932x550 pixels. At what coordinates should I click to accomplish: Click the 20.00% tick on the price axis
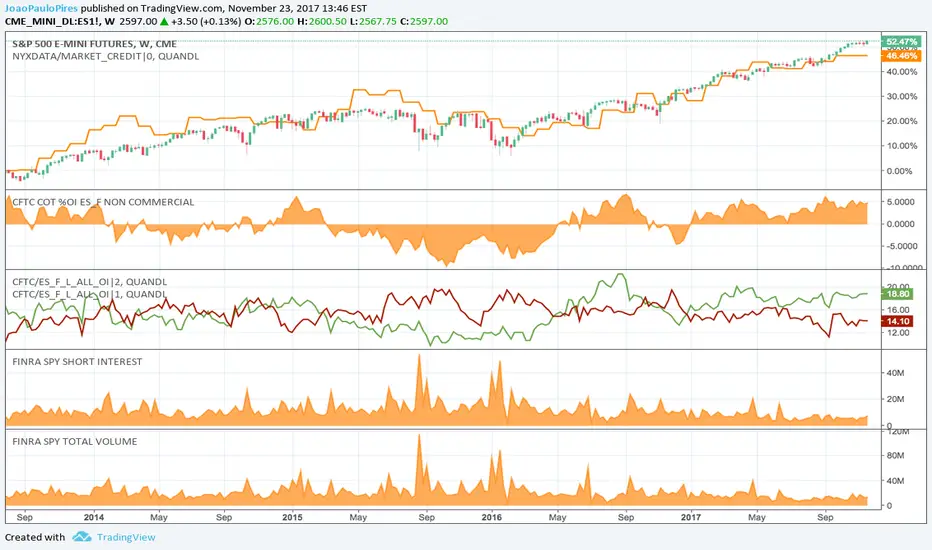902,121
